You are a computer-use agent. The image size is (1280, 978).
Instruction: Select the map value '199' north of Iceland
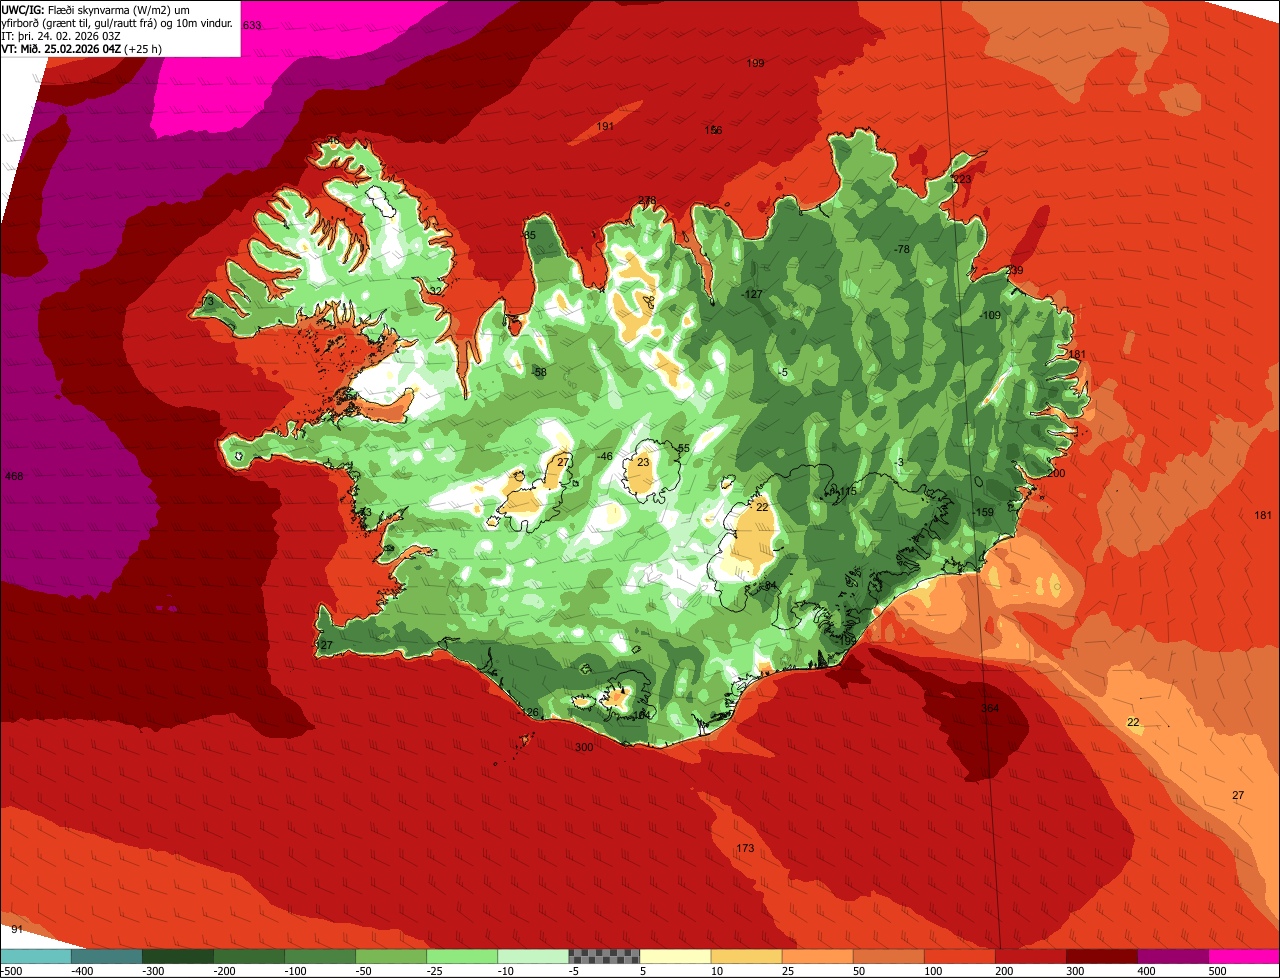(755, 63)
